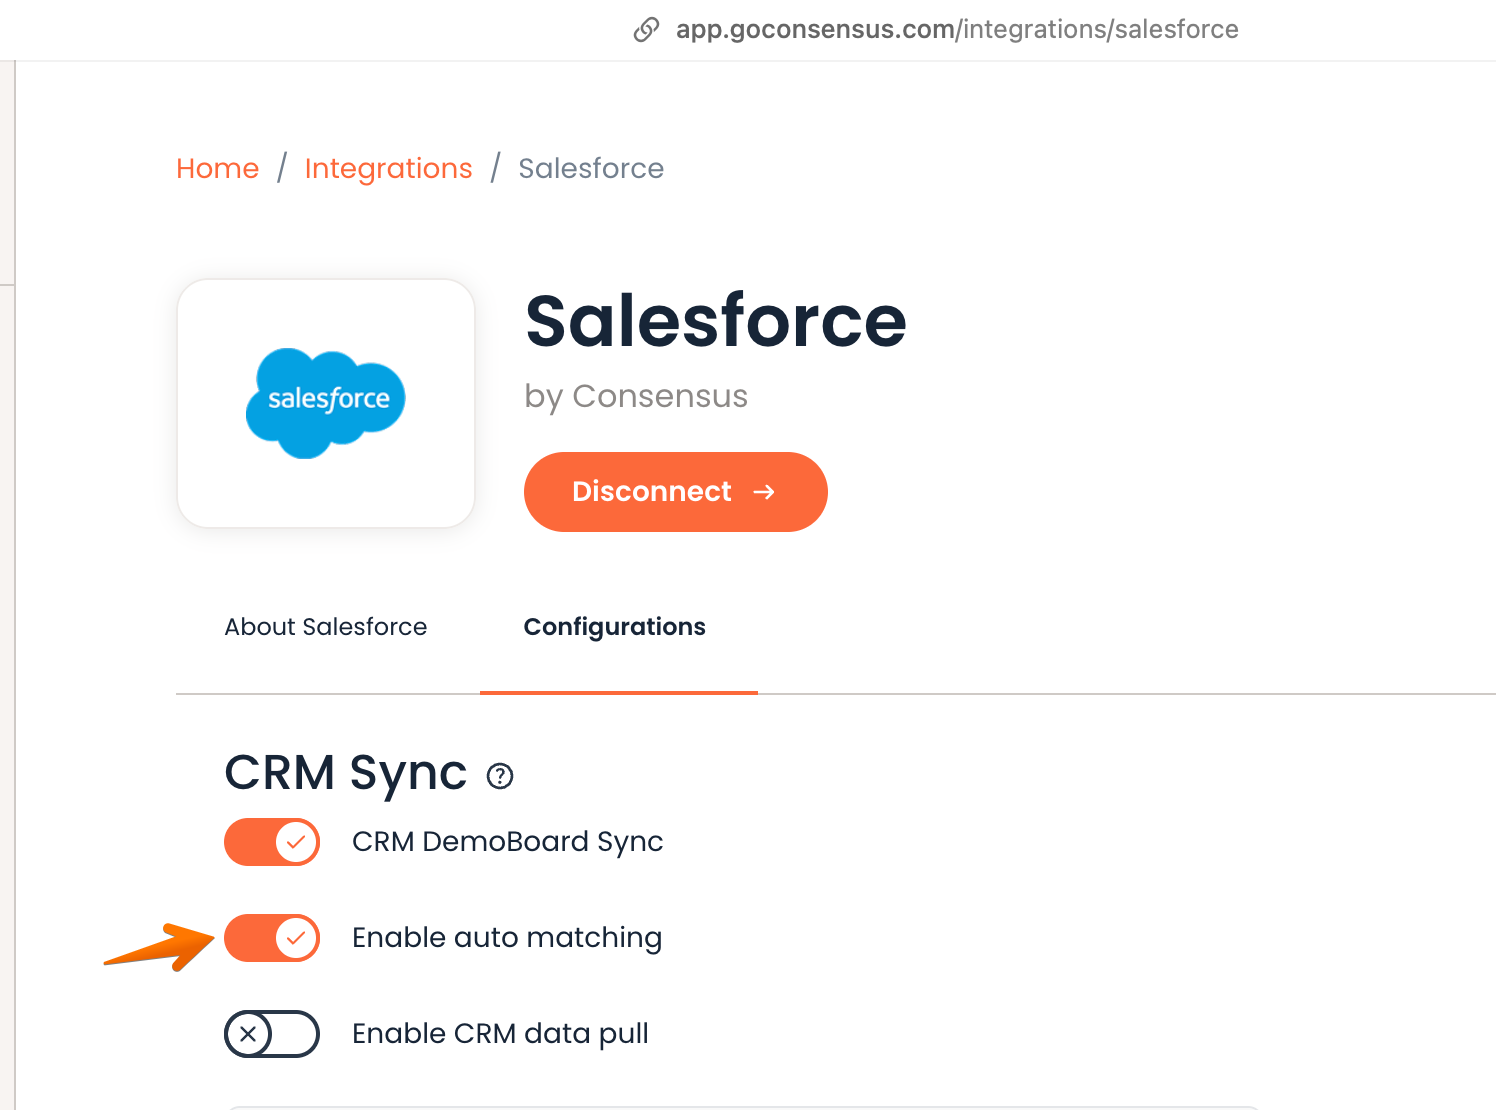Viewport: 1496px width, 1110px height.
Task: Click the "by Consensus" subtitle
Action: tap(636, 396)
